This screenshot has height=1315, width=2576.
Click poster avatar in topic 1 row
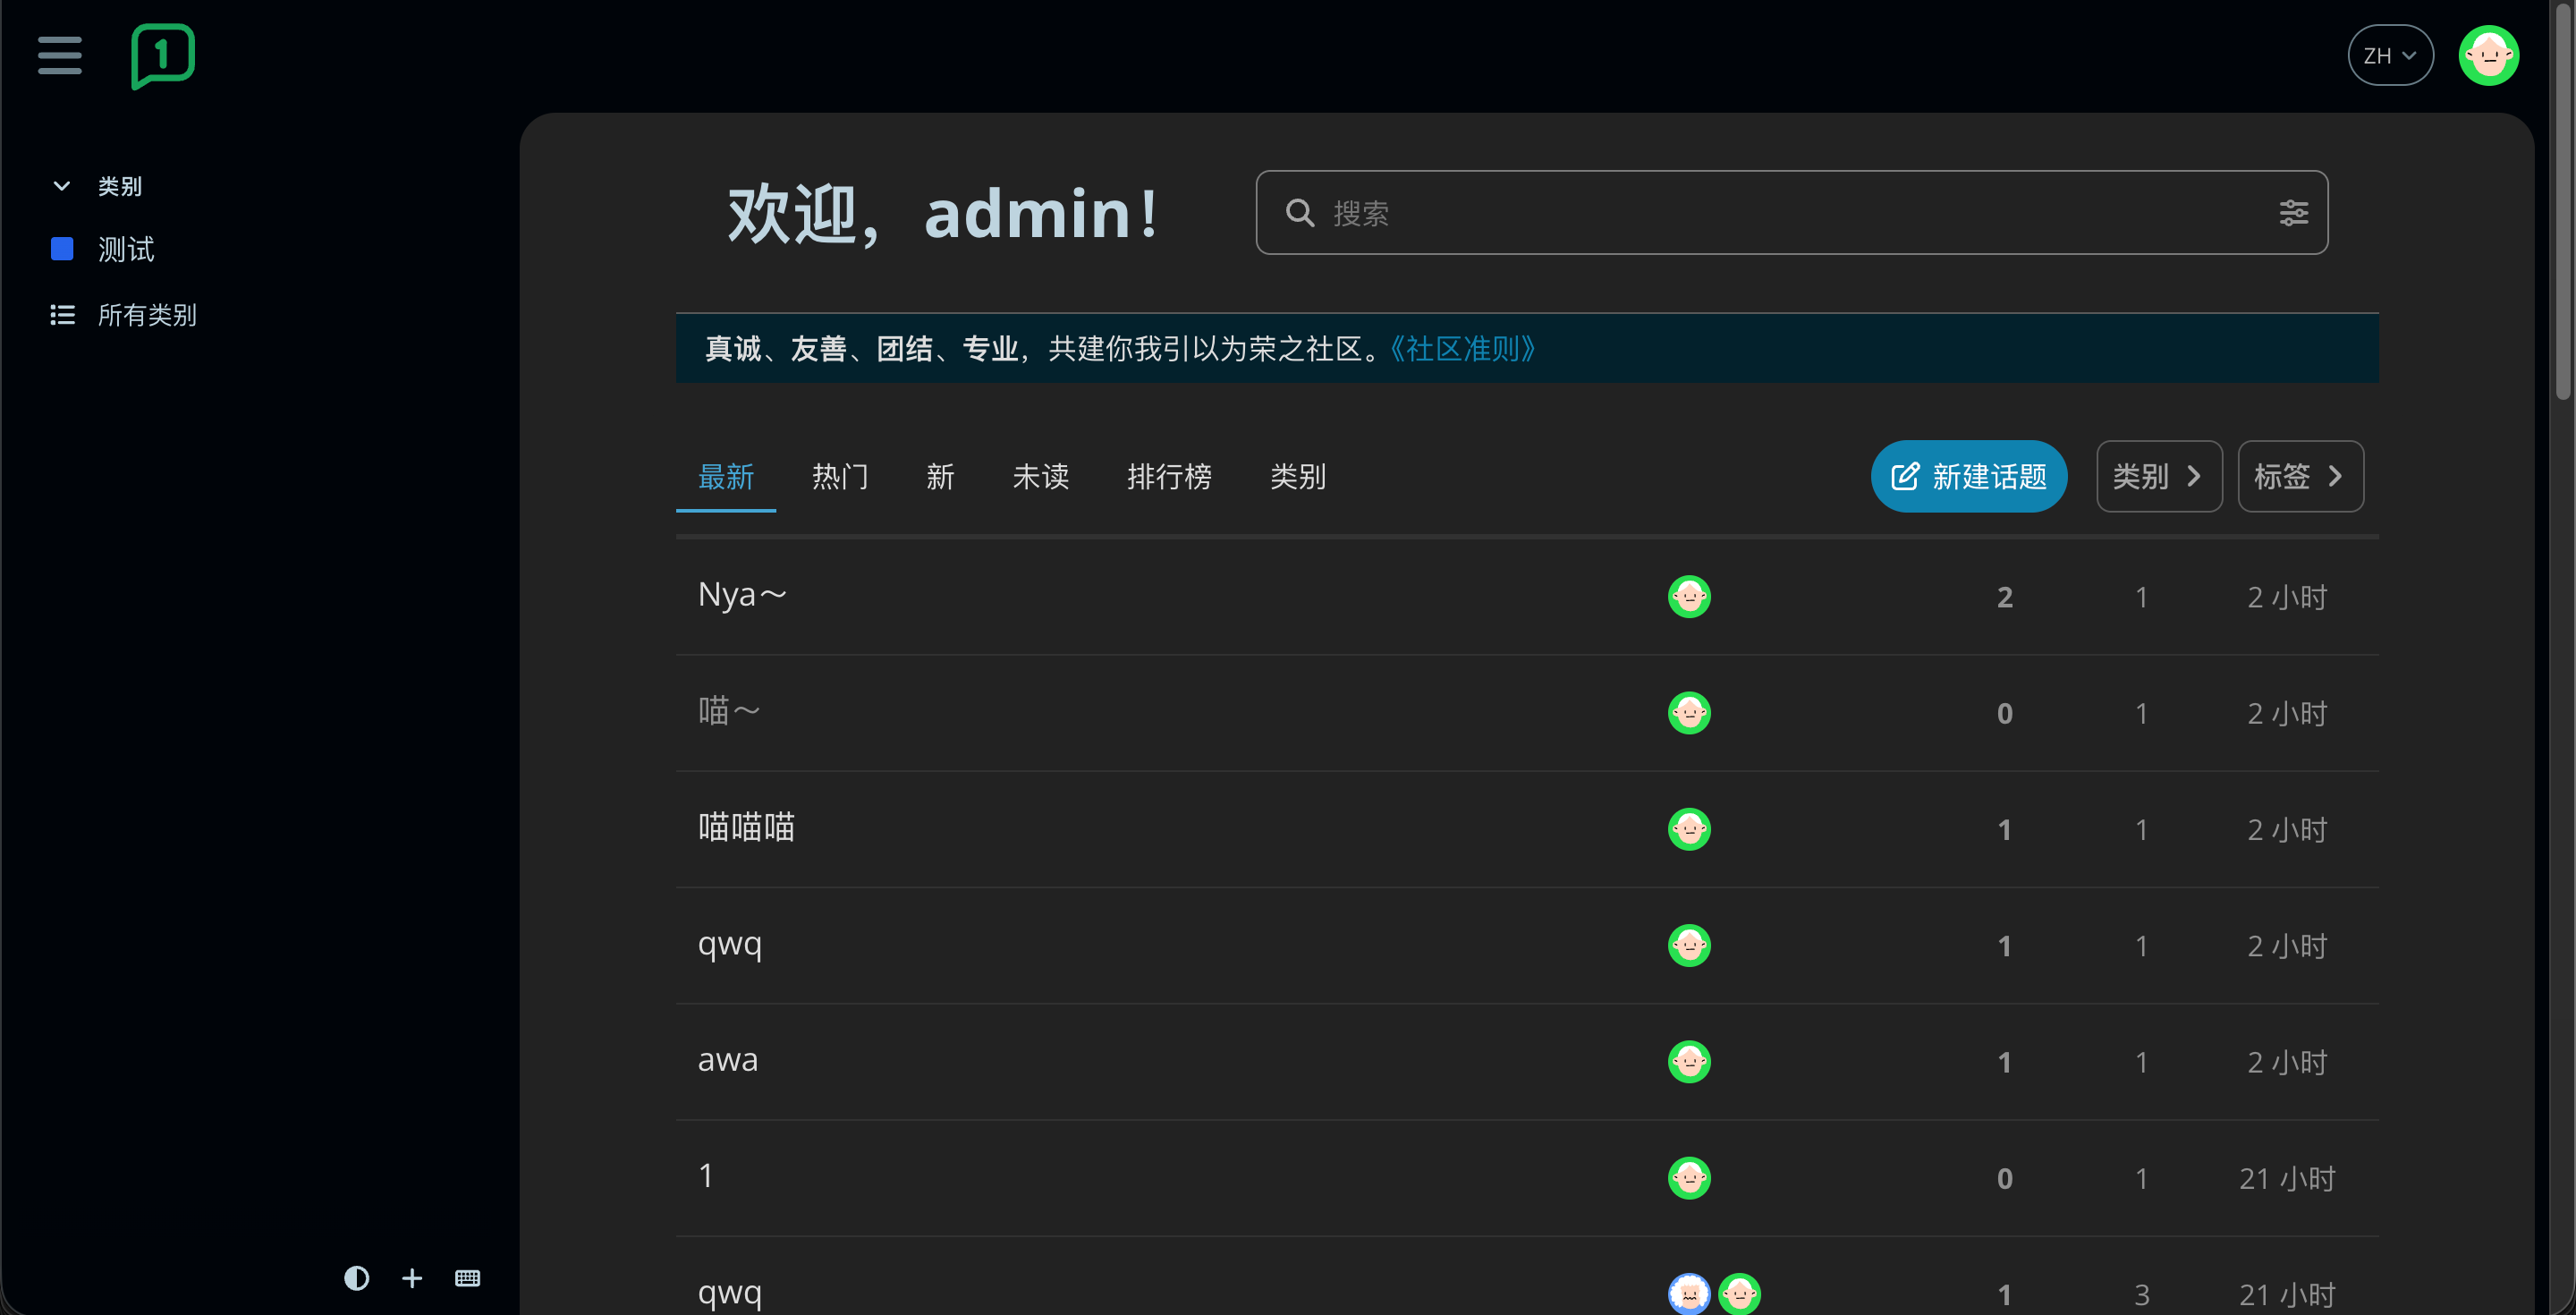[x=1689, y=1177]
